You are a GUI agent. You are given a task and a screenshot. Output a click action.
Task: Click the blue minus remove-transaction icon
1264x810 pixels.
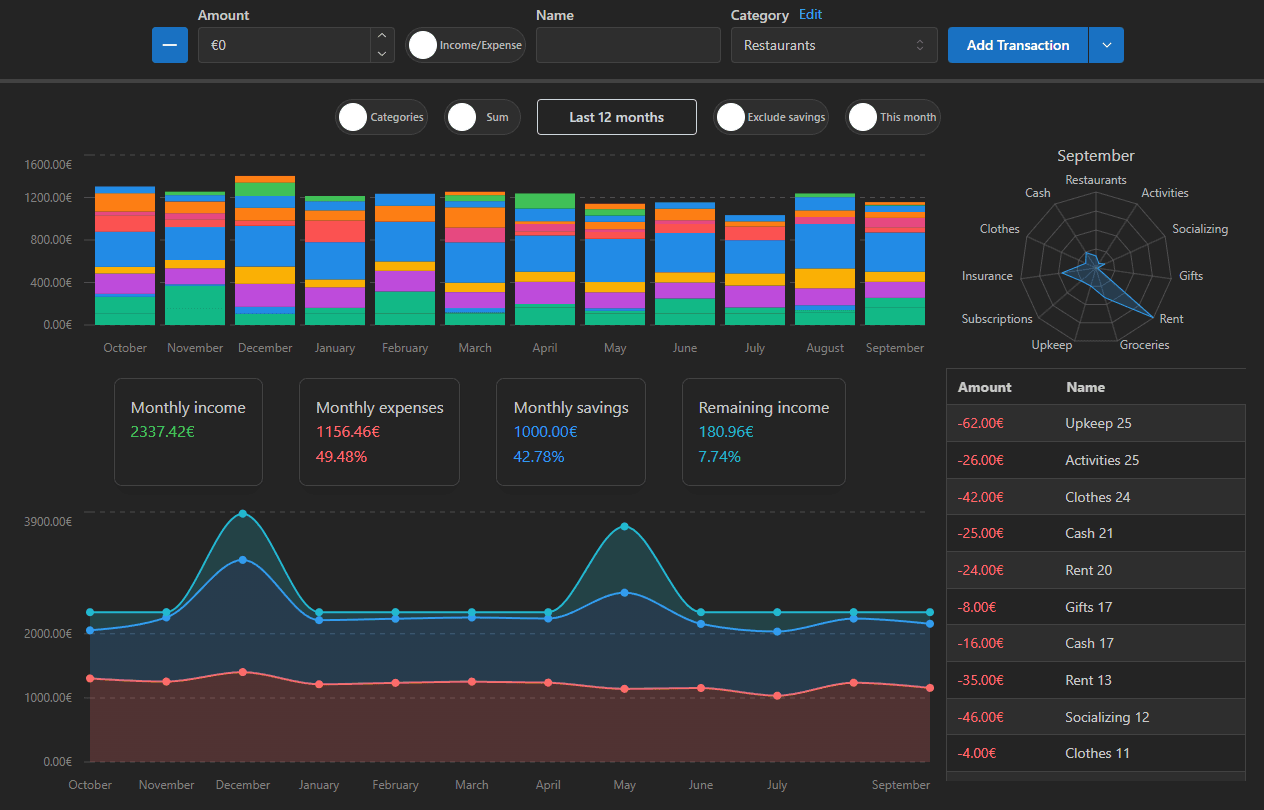tap(169, 45)
